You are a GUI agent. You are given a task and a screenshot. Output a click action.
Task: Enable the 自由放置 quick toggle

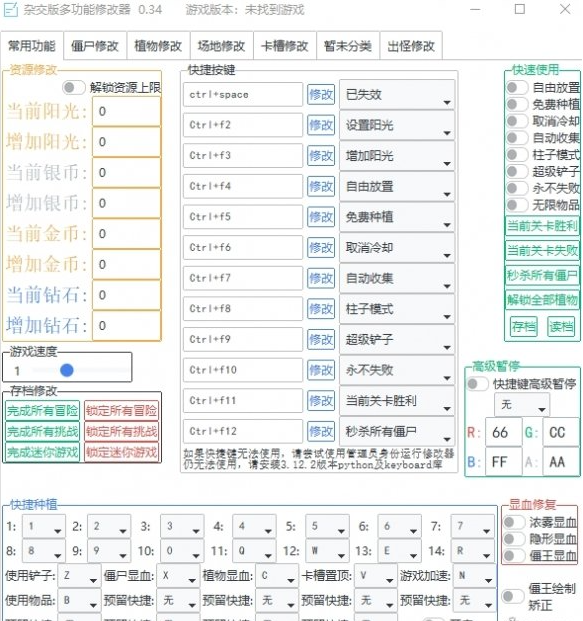coord(517,87)
